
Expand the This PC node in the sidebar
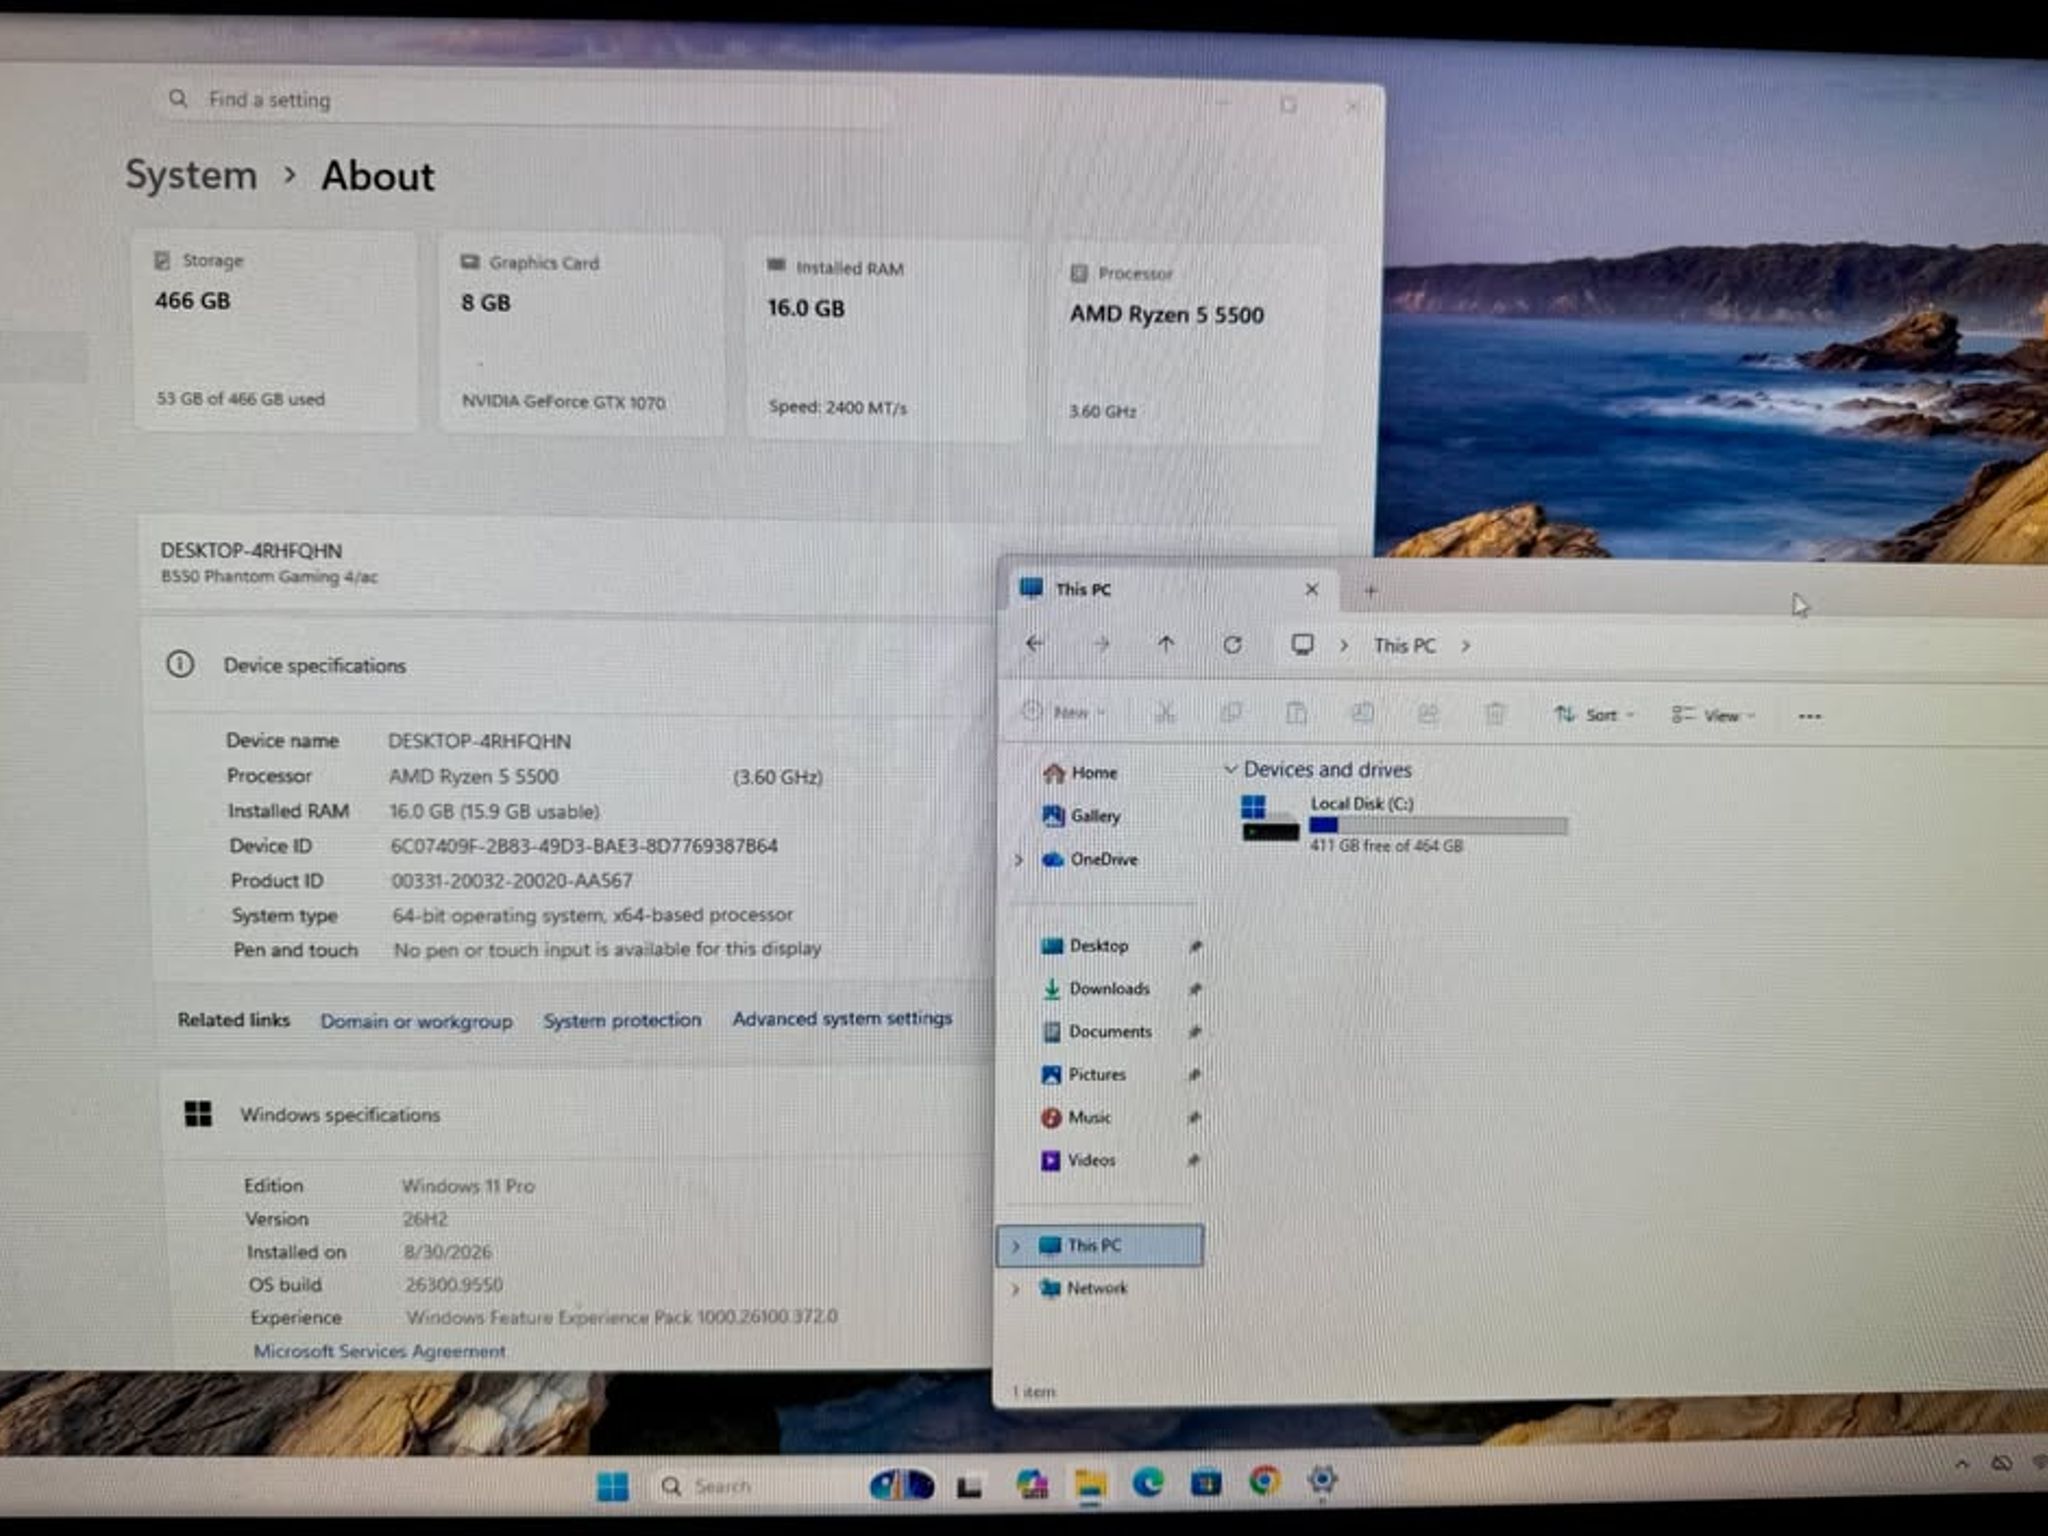click(x=1016, y=1245)
